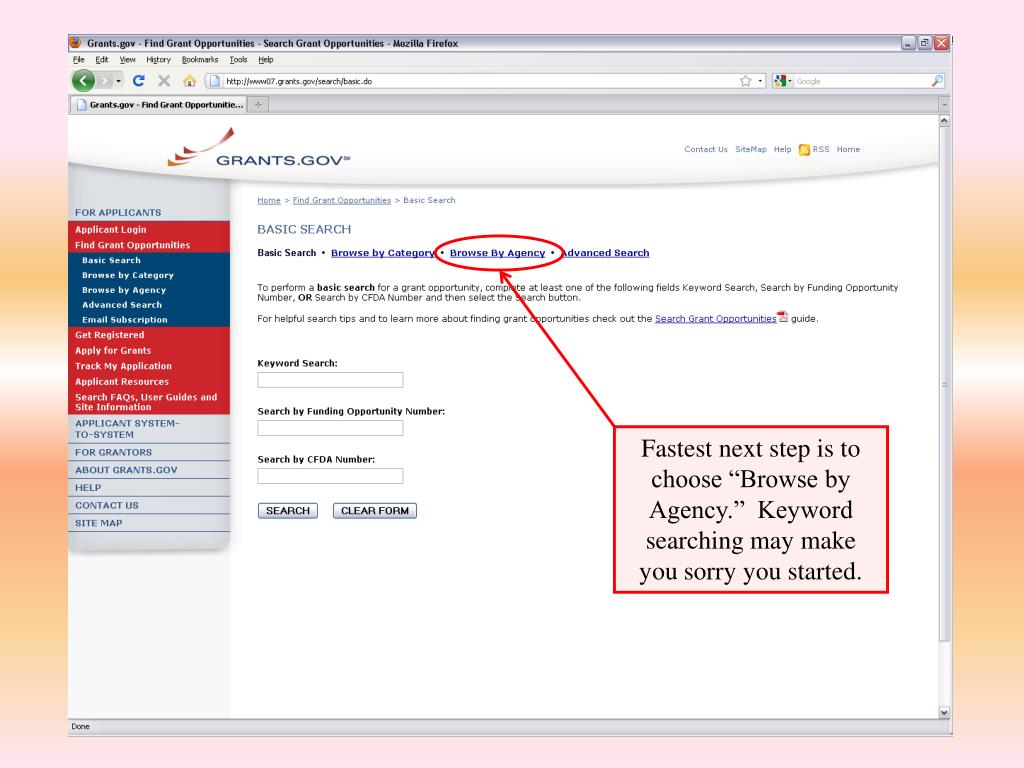Click the Funding Opportunity Number field
Image resolution: width=1024 pixels, height=768 pixels.
[330, 428]
